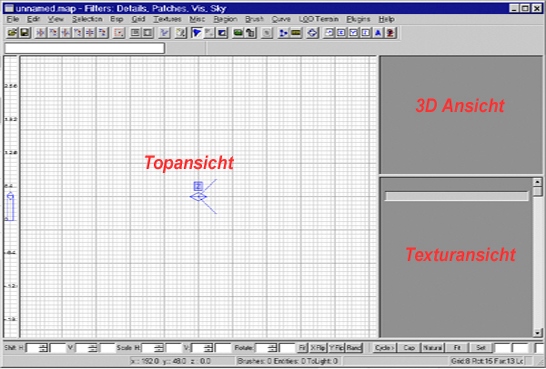Toggle the circular rotate icon in toolbar
The height and width of the screenshot is (369, 546).
312,33
